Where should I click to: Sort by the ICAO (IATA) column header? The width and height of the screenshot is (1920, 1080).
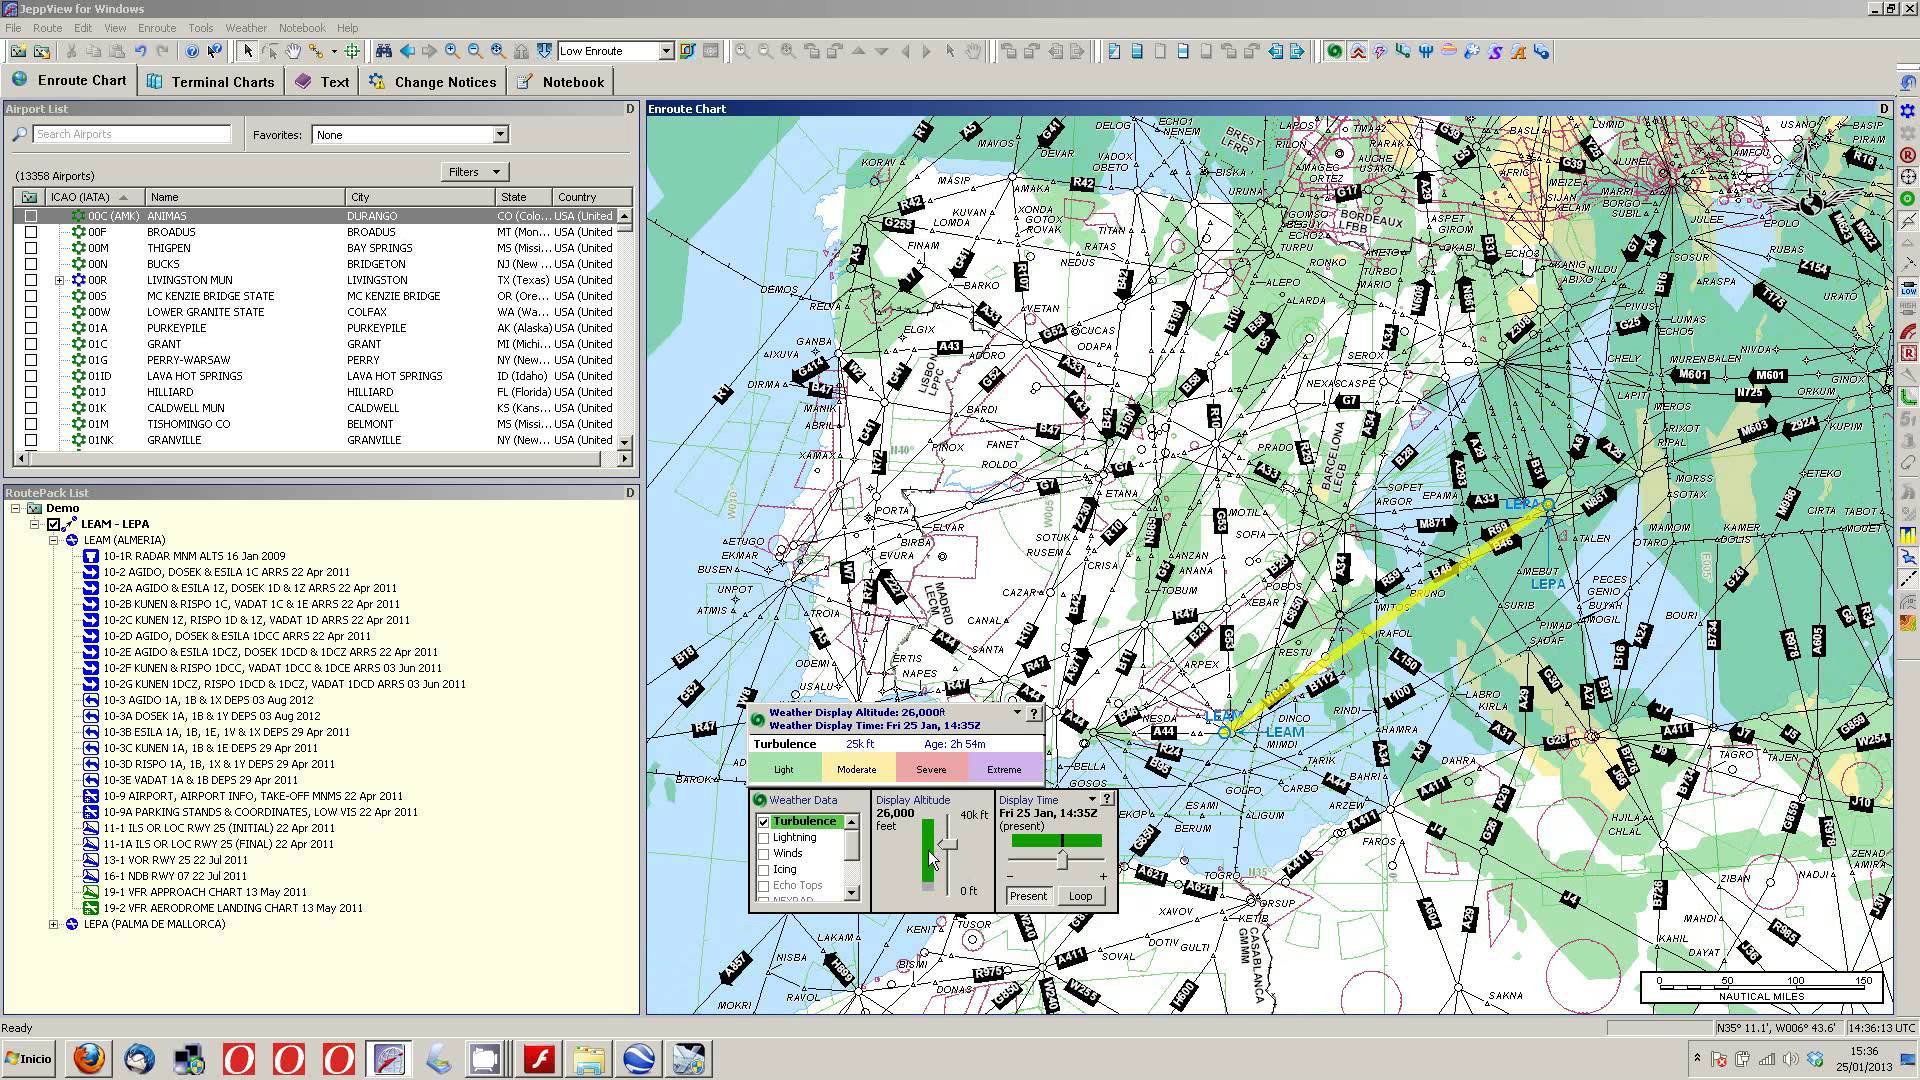pos(94,197)
